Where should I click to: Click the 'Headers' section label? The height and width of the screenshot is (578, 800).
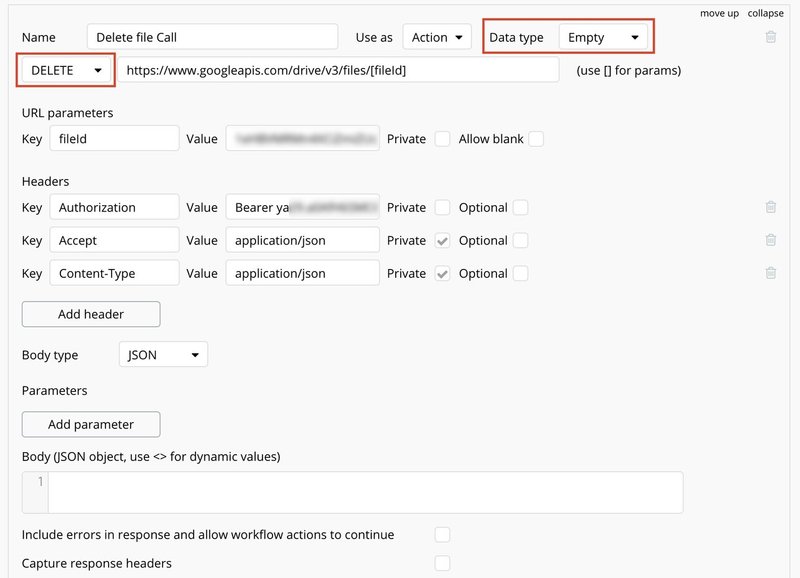coord(45,182)
